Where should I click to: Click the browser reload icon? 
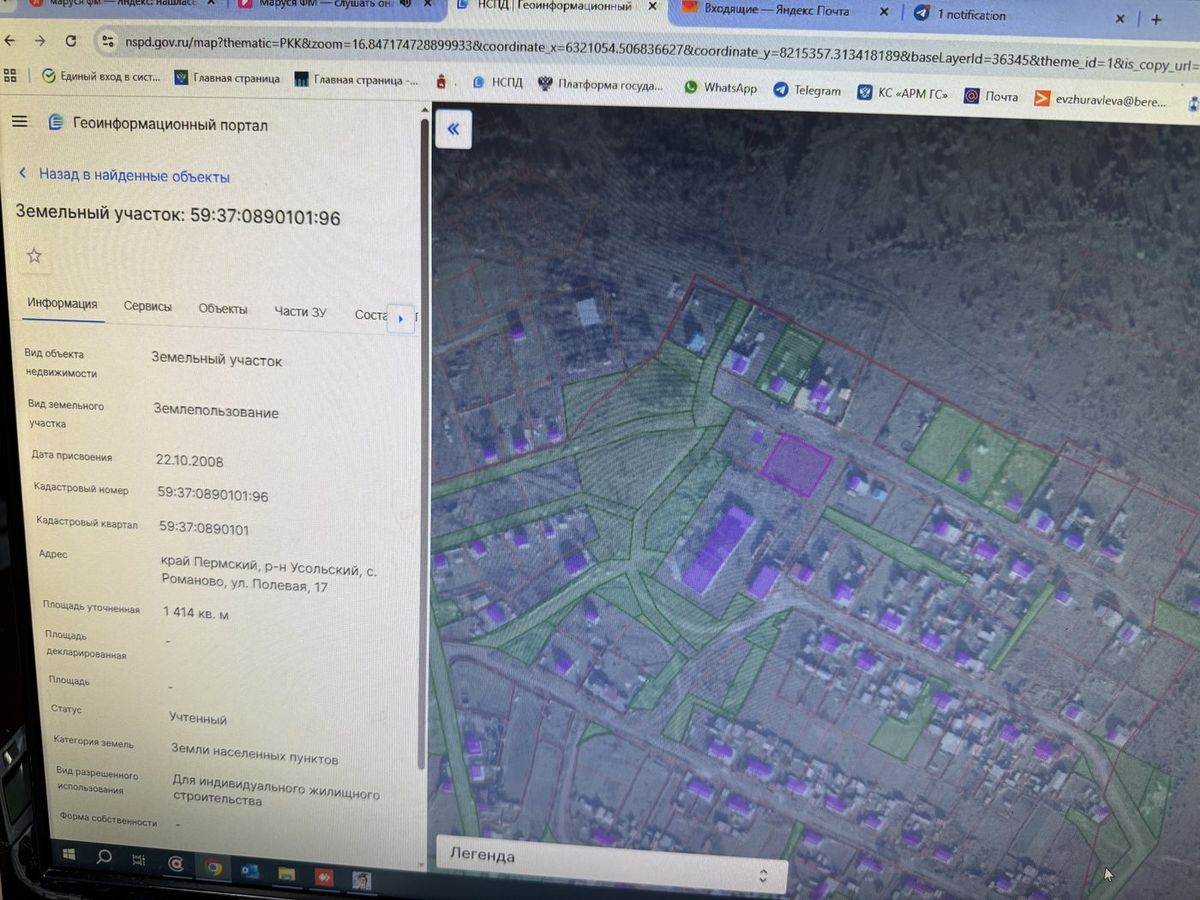(70, 41)
